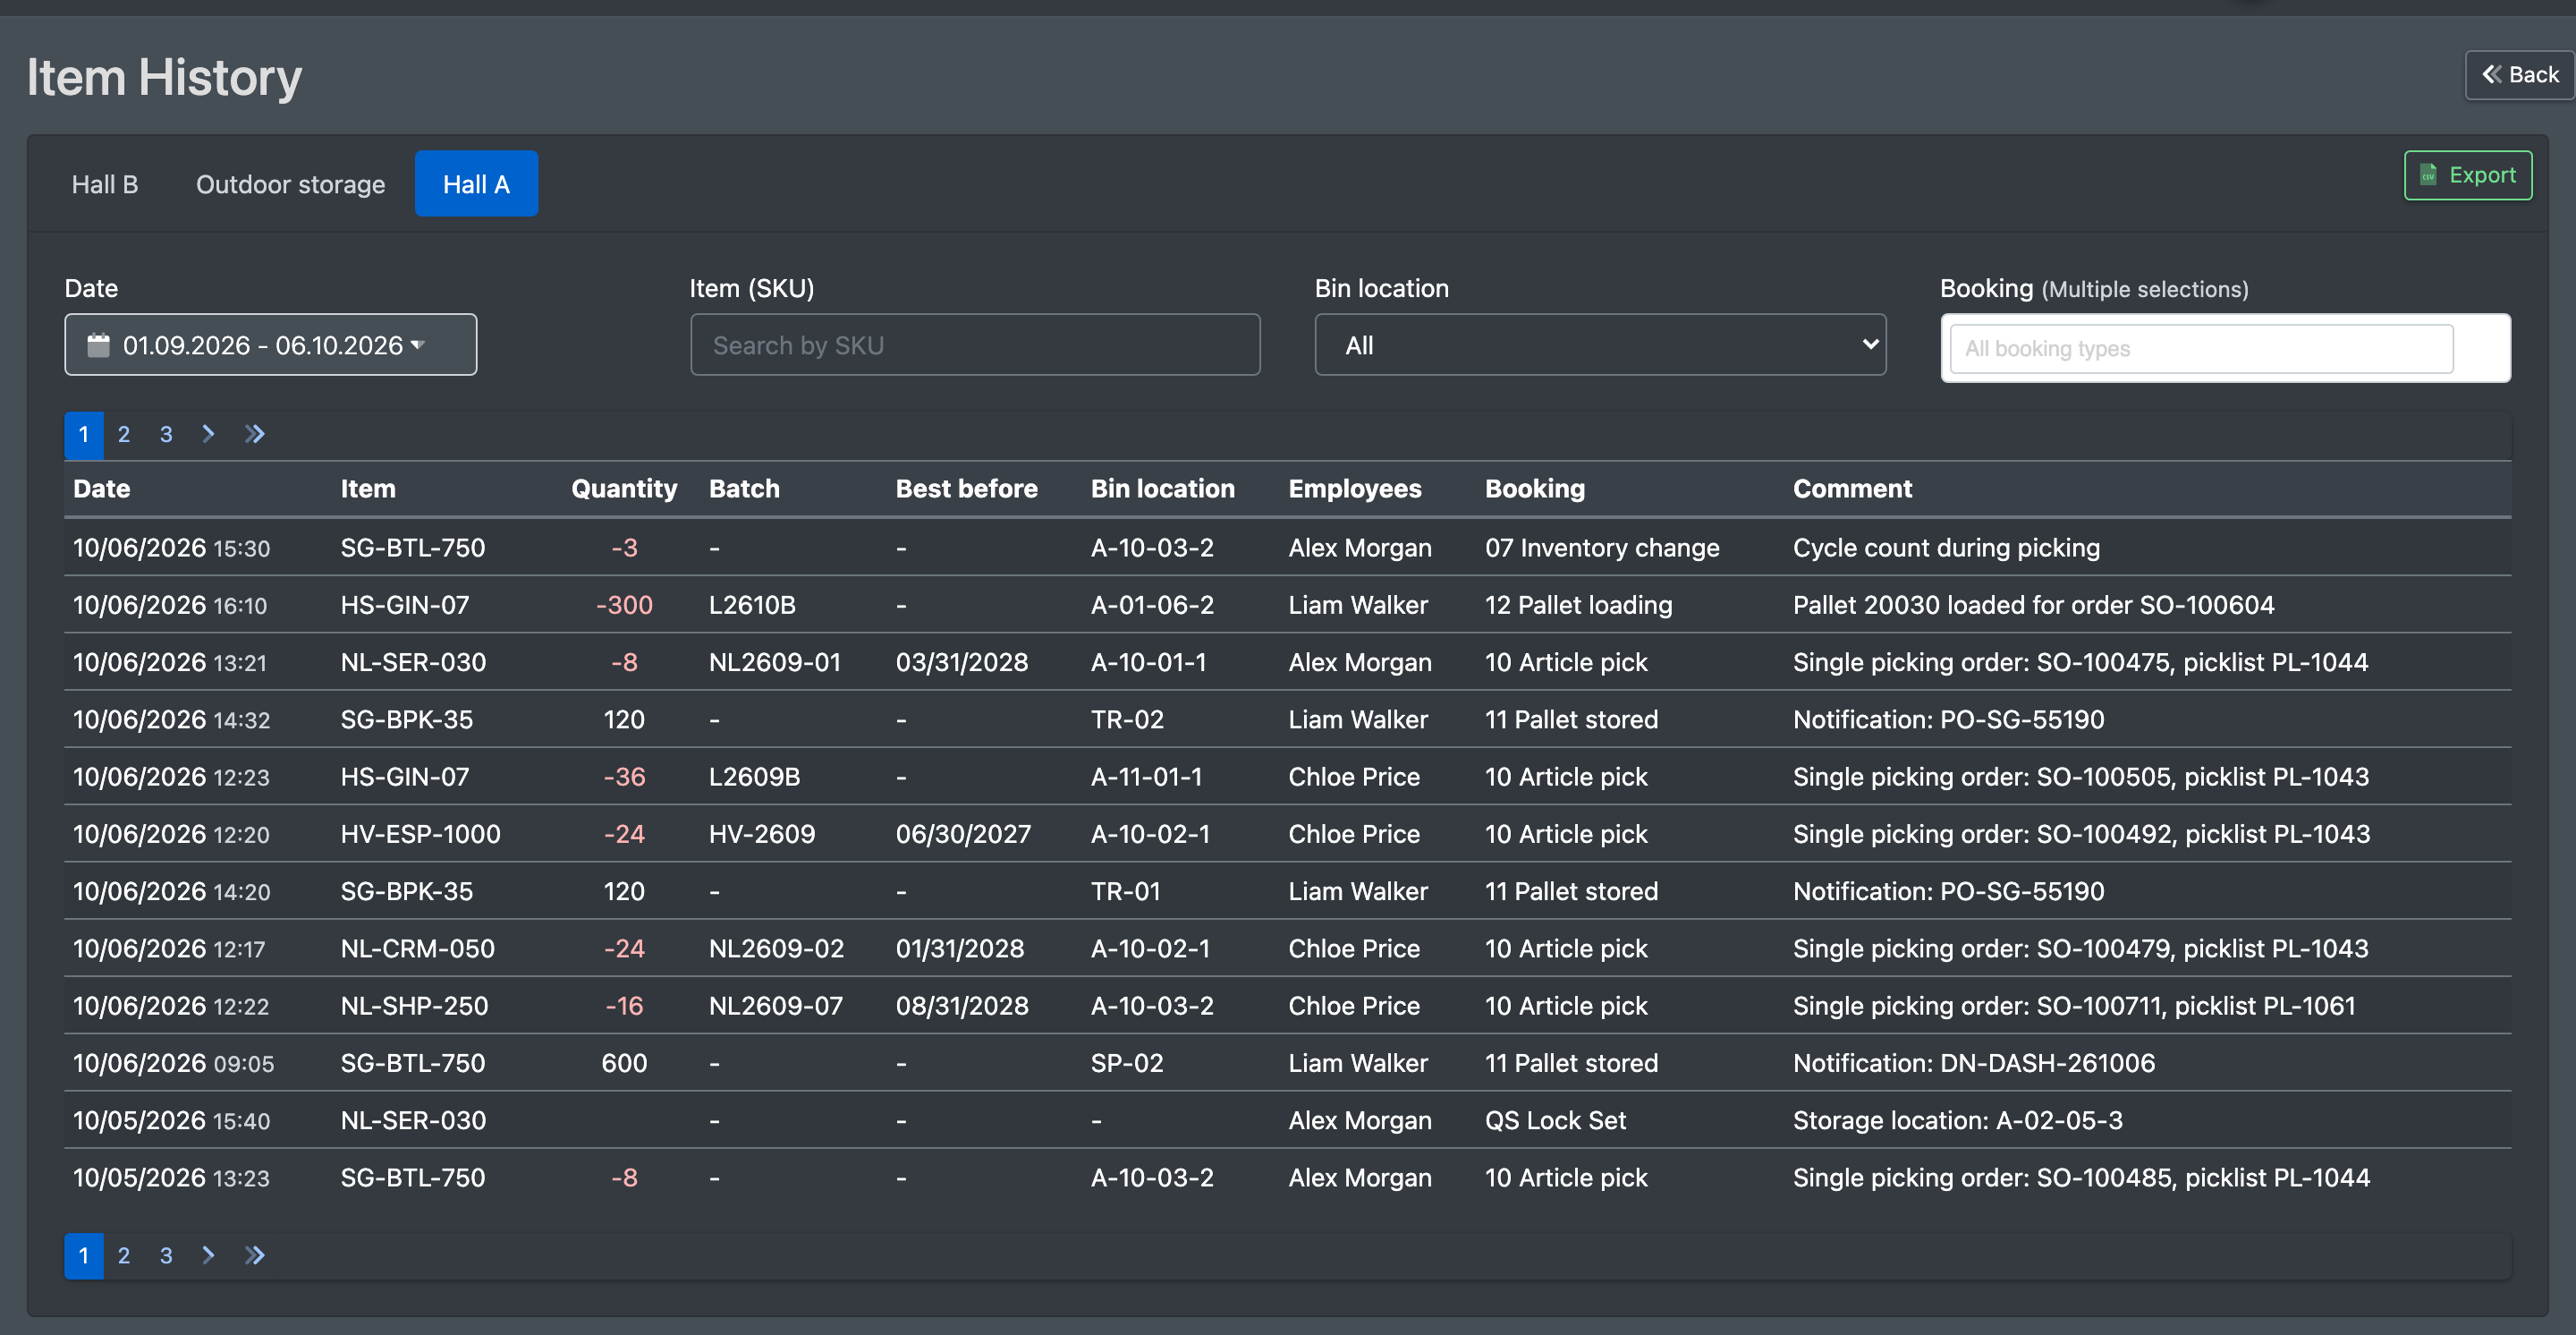Click batch NL2609-07
The image size is (2576, 1335).
[x=775, y=1006]
